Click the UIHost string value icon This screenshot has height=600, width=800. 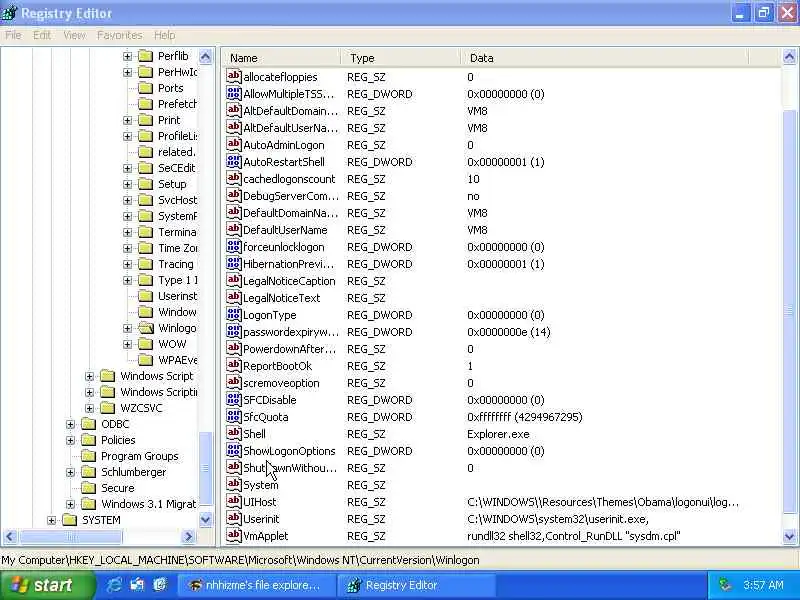(x=234, y=502)
